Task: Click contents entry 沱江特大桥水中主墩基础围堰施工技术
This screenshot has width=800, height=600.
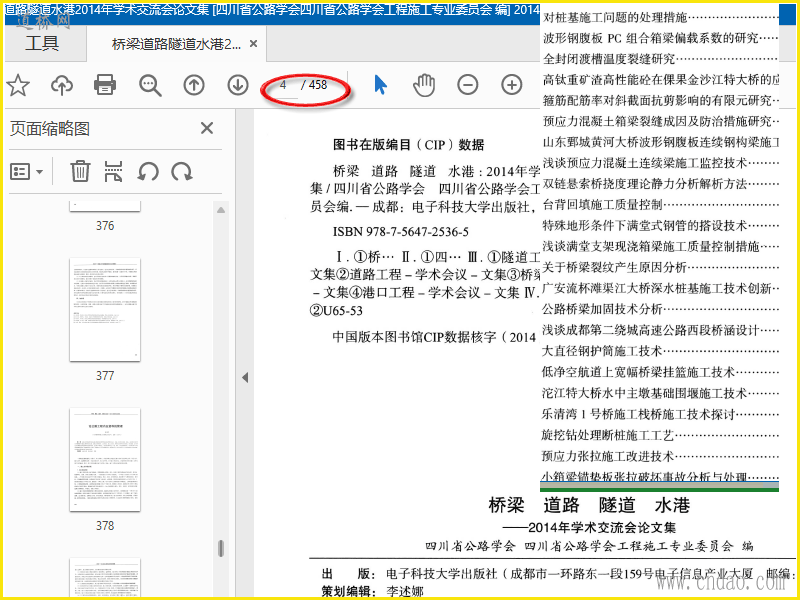Action: (644, 393)
